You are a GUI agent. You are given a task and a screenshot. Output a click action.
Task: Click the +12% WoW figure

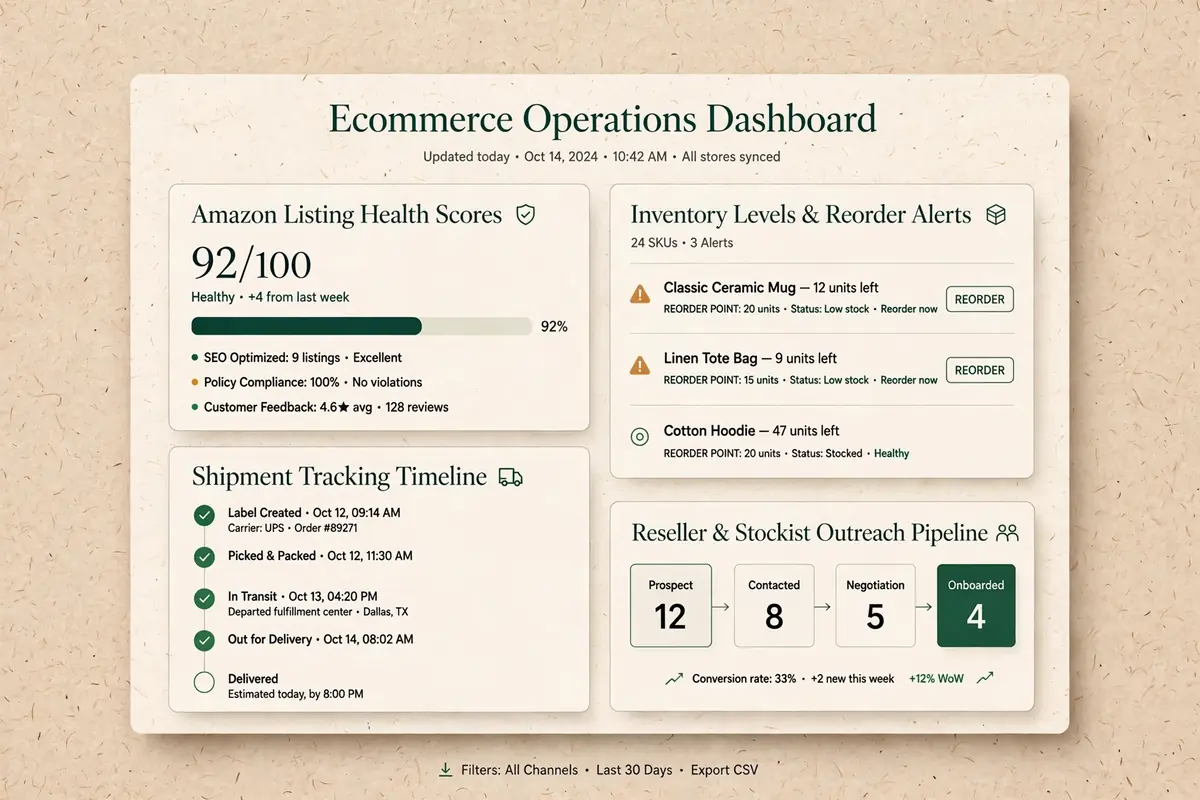(x=938, y=678)
